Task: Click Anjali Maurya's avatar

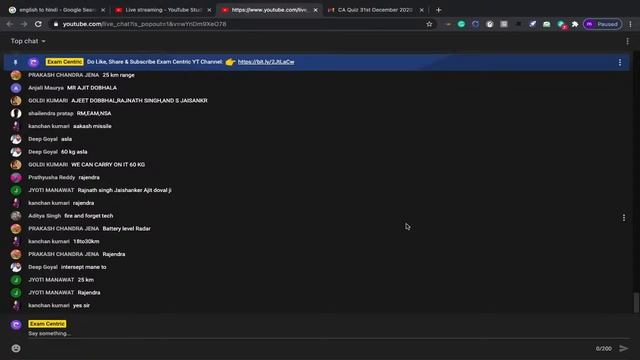Action: click(16, 88)
